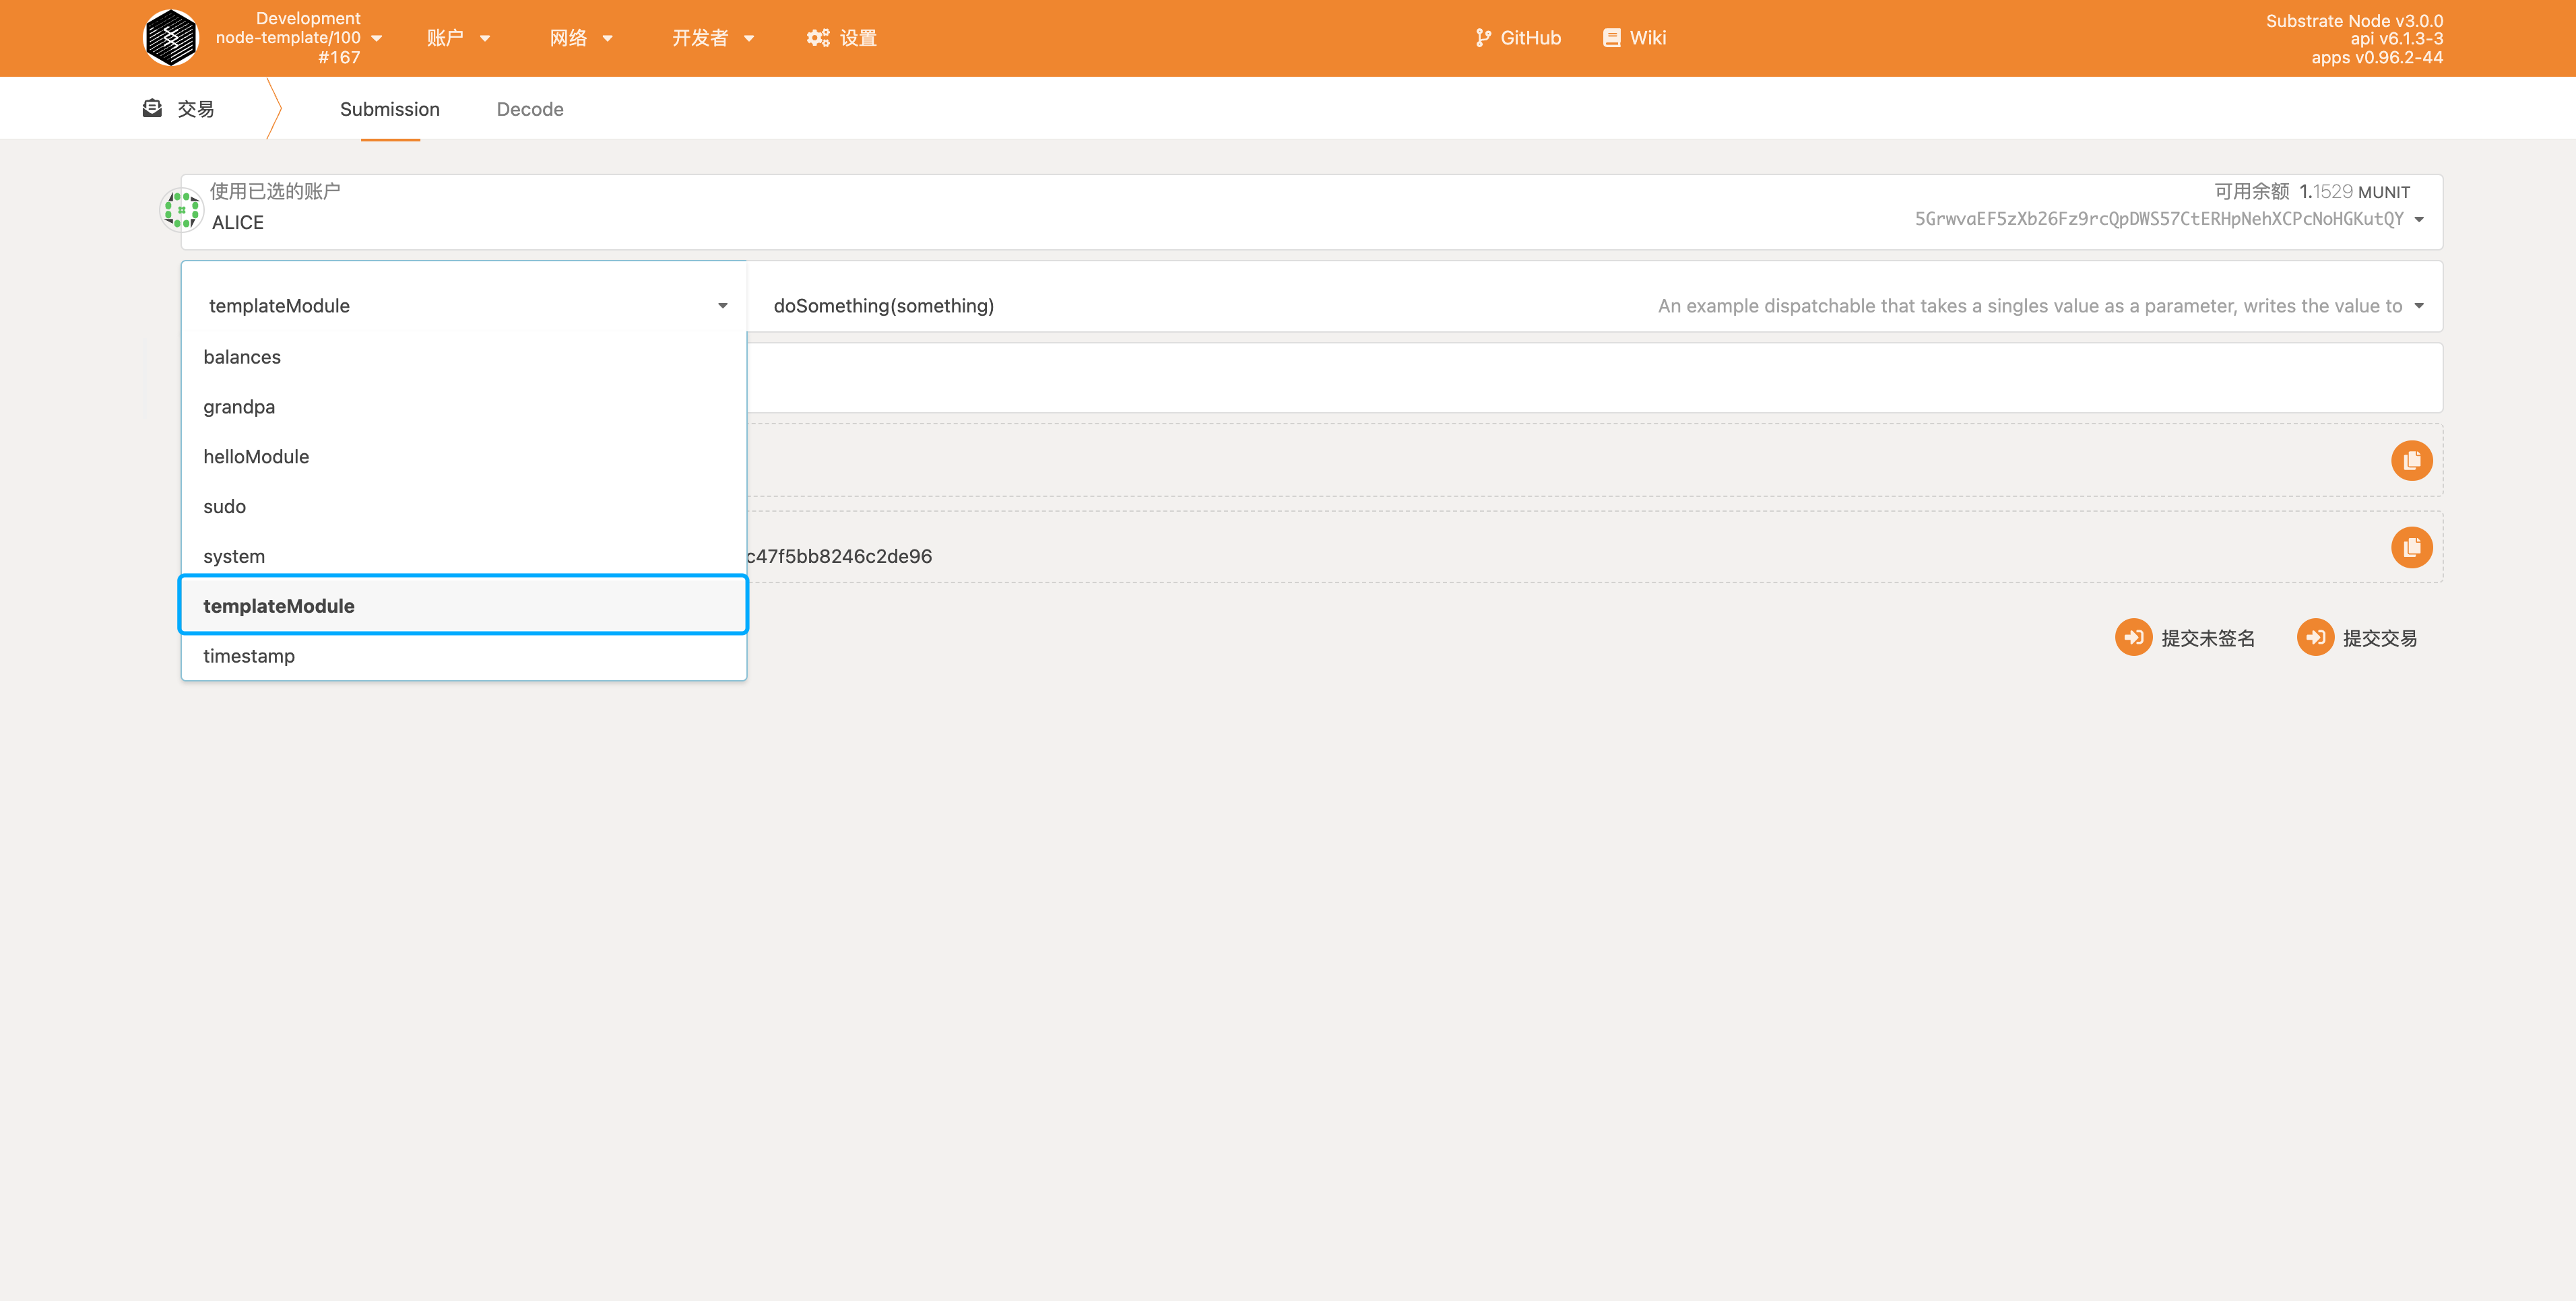Viewport: 2576px width, 1301px height.
Task: Open the 开发者 developer menu
Action: click(713, 38)
